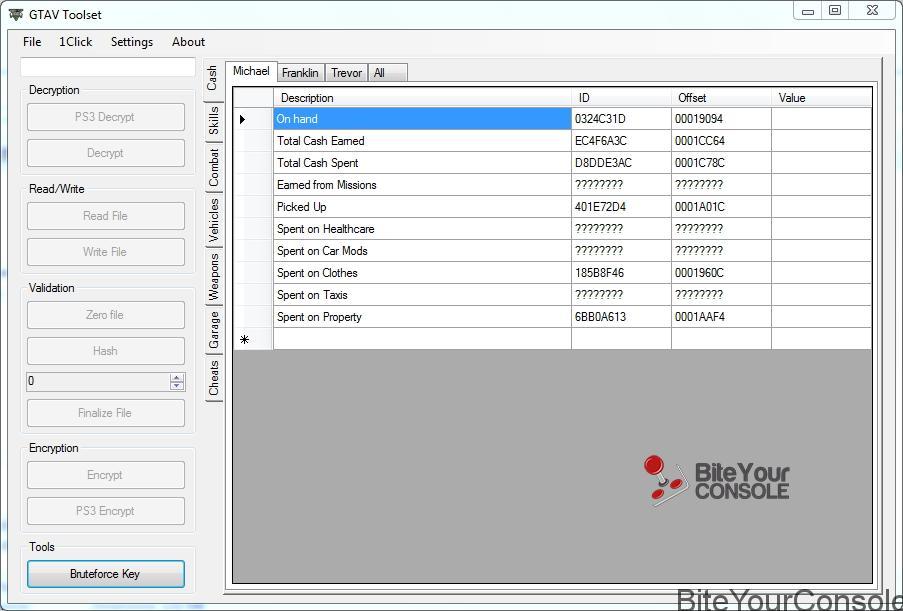
Task: Click the Offset cell 0001CC64
Action: point(721,141)
